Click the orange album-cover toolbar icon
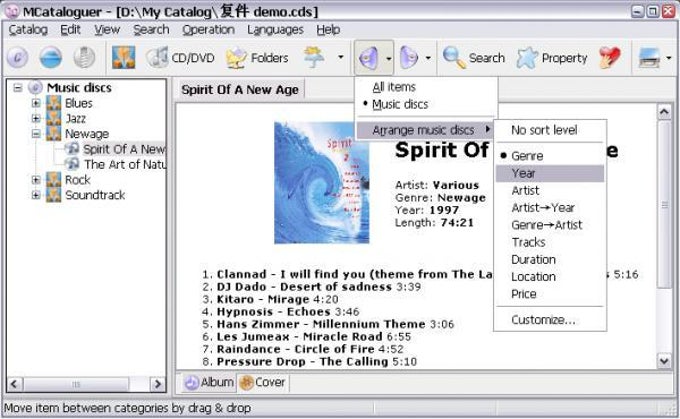The width and height of the screenshot is (680, 419). coord(124,57)
